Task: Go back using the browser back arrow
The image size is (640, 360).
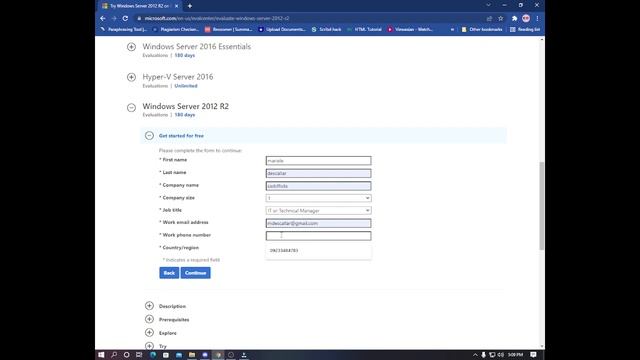Action: point(103,18)
